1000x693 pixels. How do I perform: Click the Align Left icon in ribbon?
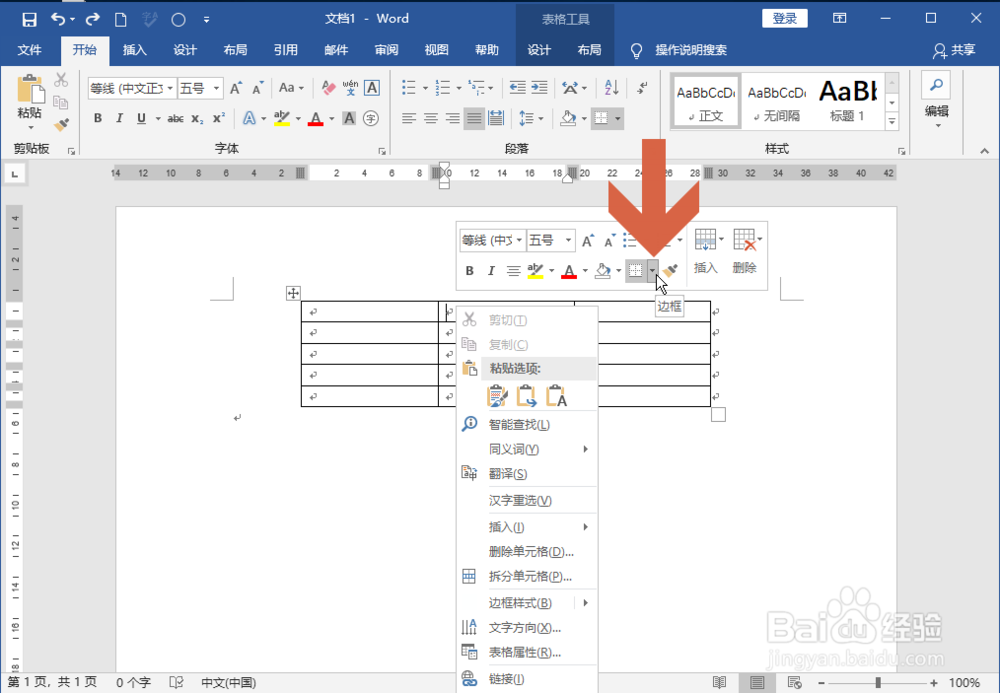tap(409, 119)
